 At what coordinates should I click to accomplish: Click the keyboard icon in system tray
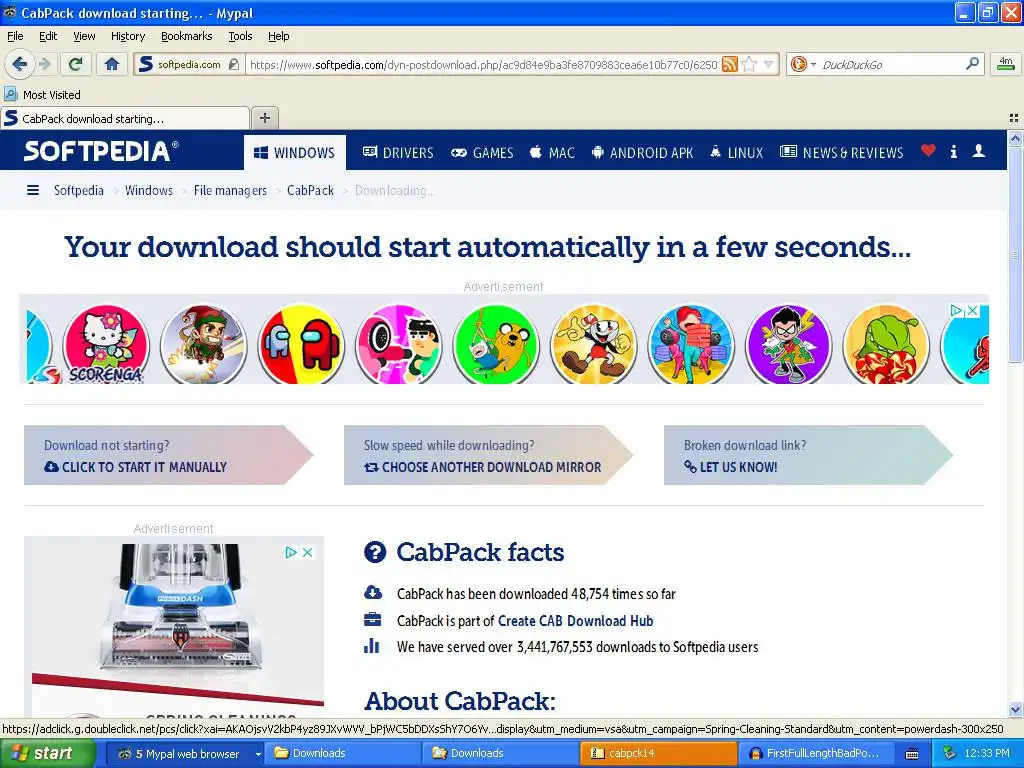click(x=912, y=754)
